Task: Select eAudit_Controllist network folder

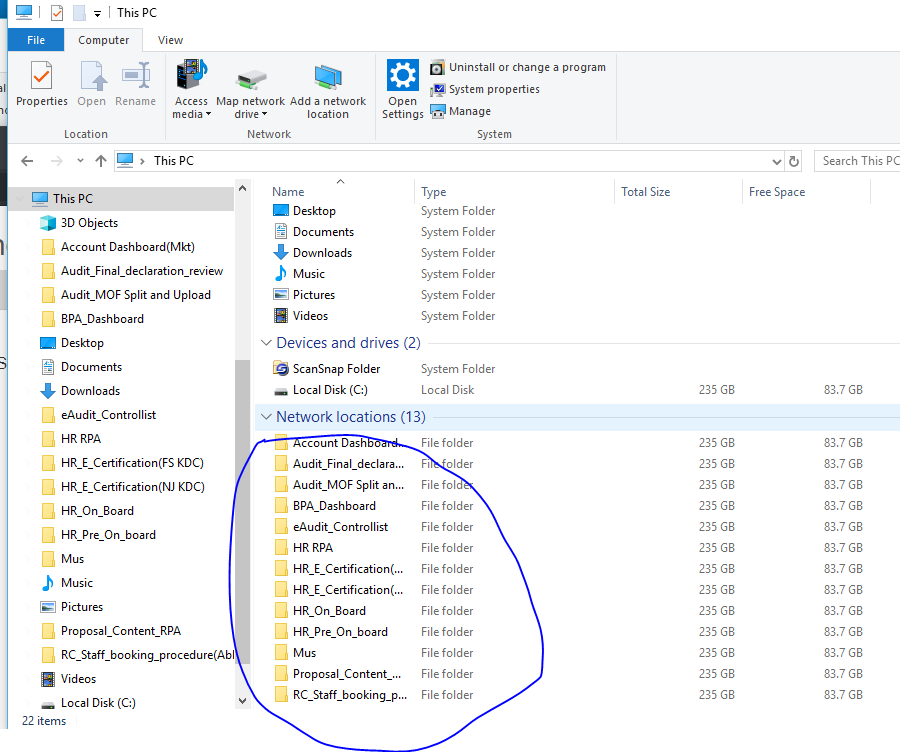Action: tap(340, 527)
